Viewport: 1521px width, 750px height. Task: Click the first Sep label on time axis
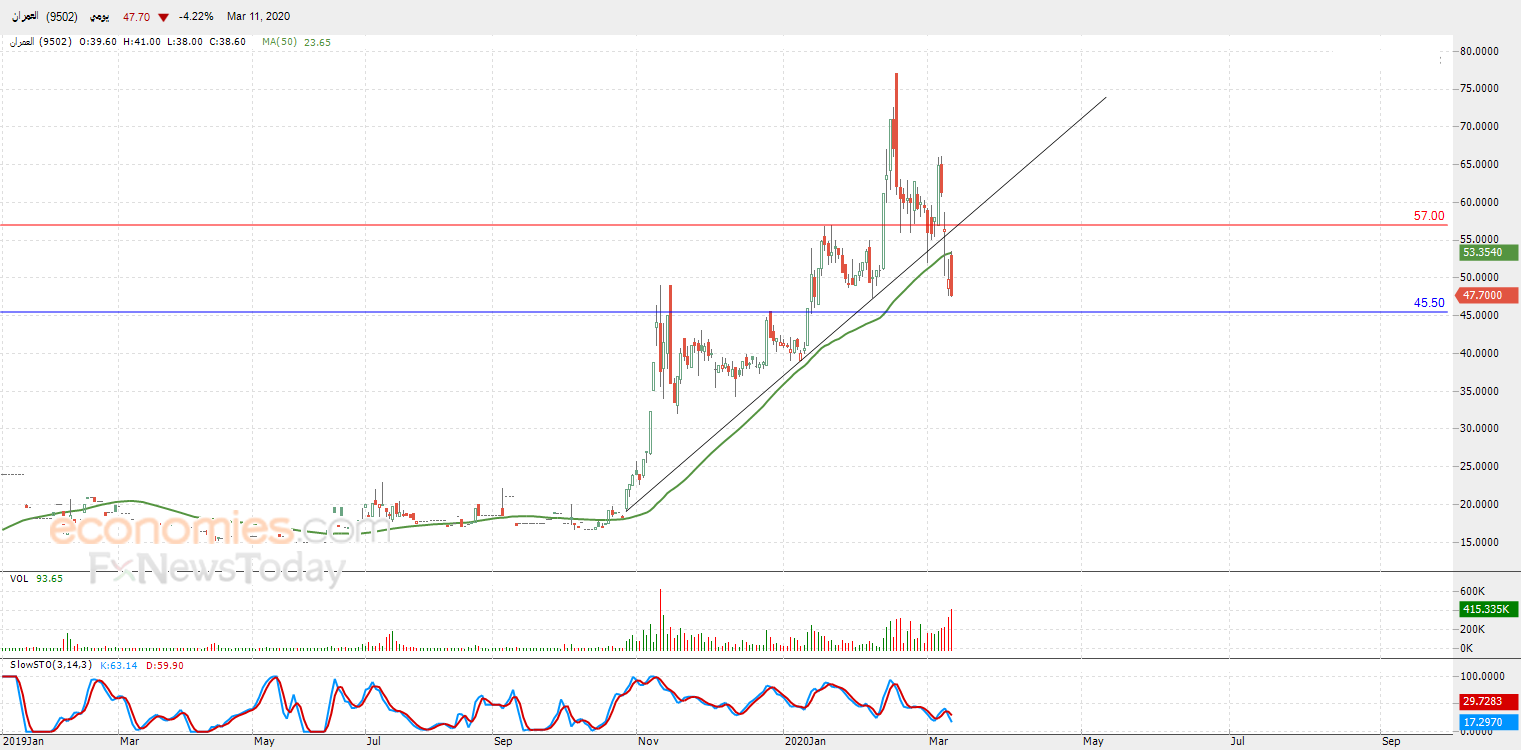point(503,742)
